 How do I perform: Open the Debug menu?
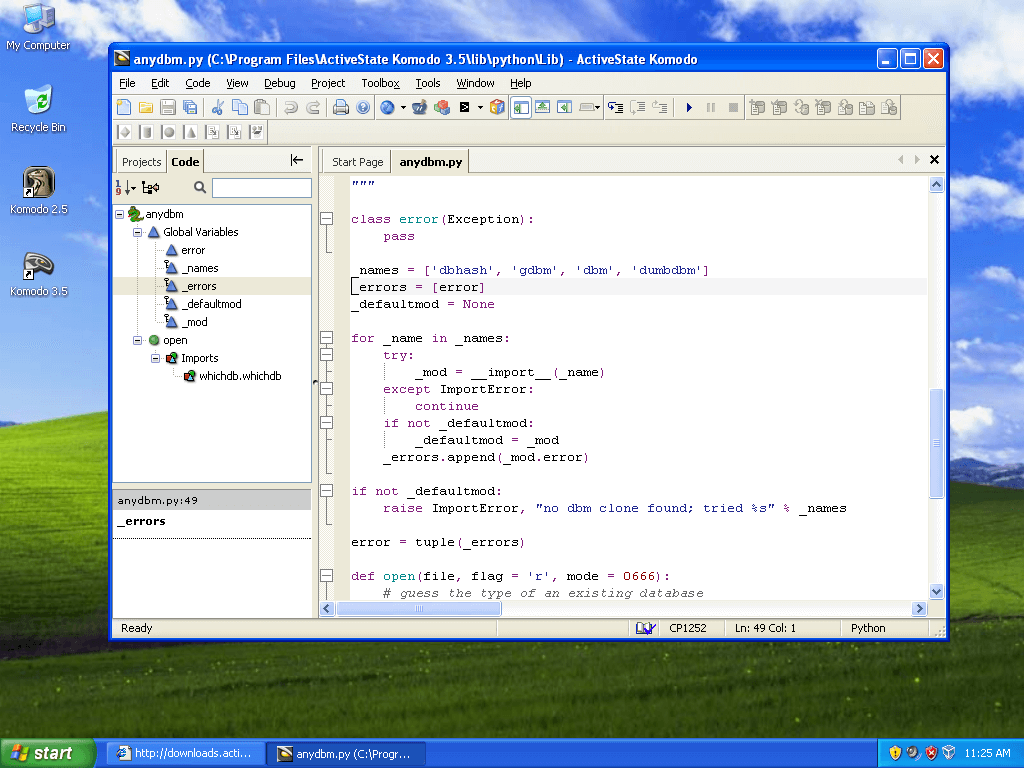tap(280, 83)
